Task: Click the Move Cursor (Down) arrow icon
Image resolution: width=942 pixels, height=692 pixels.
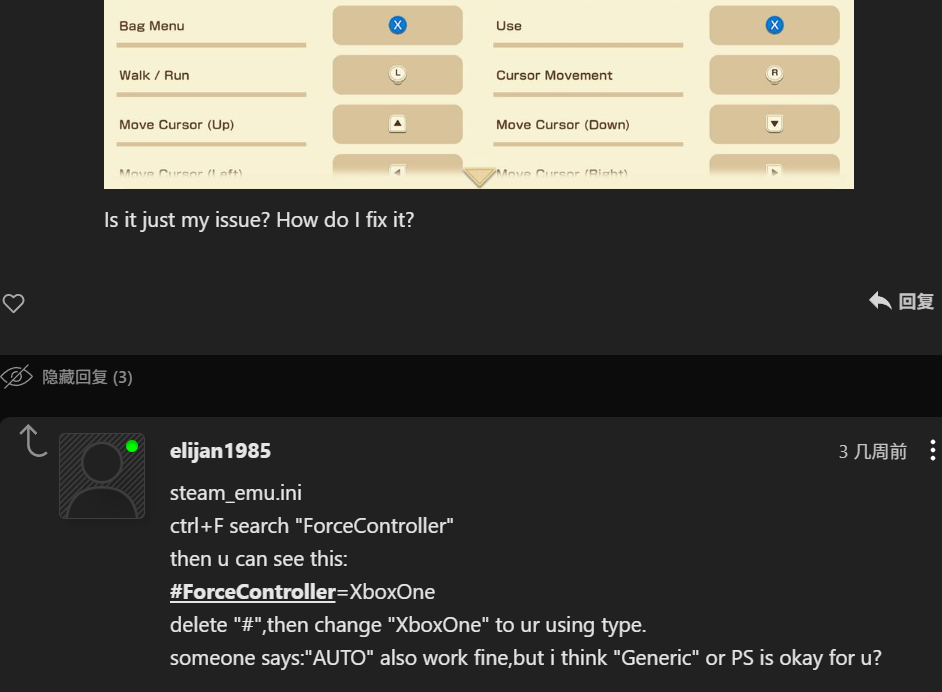Action: point(774,124)
